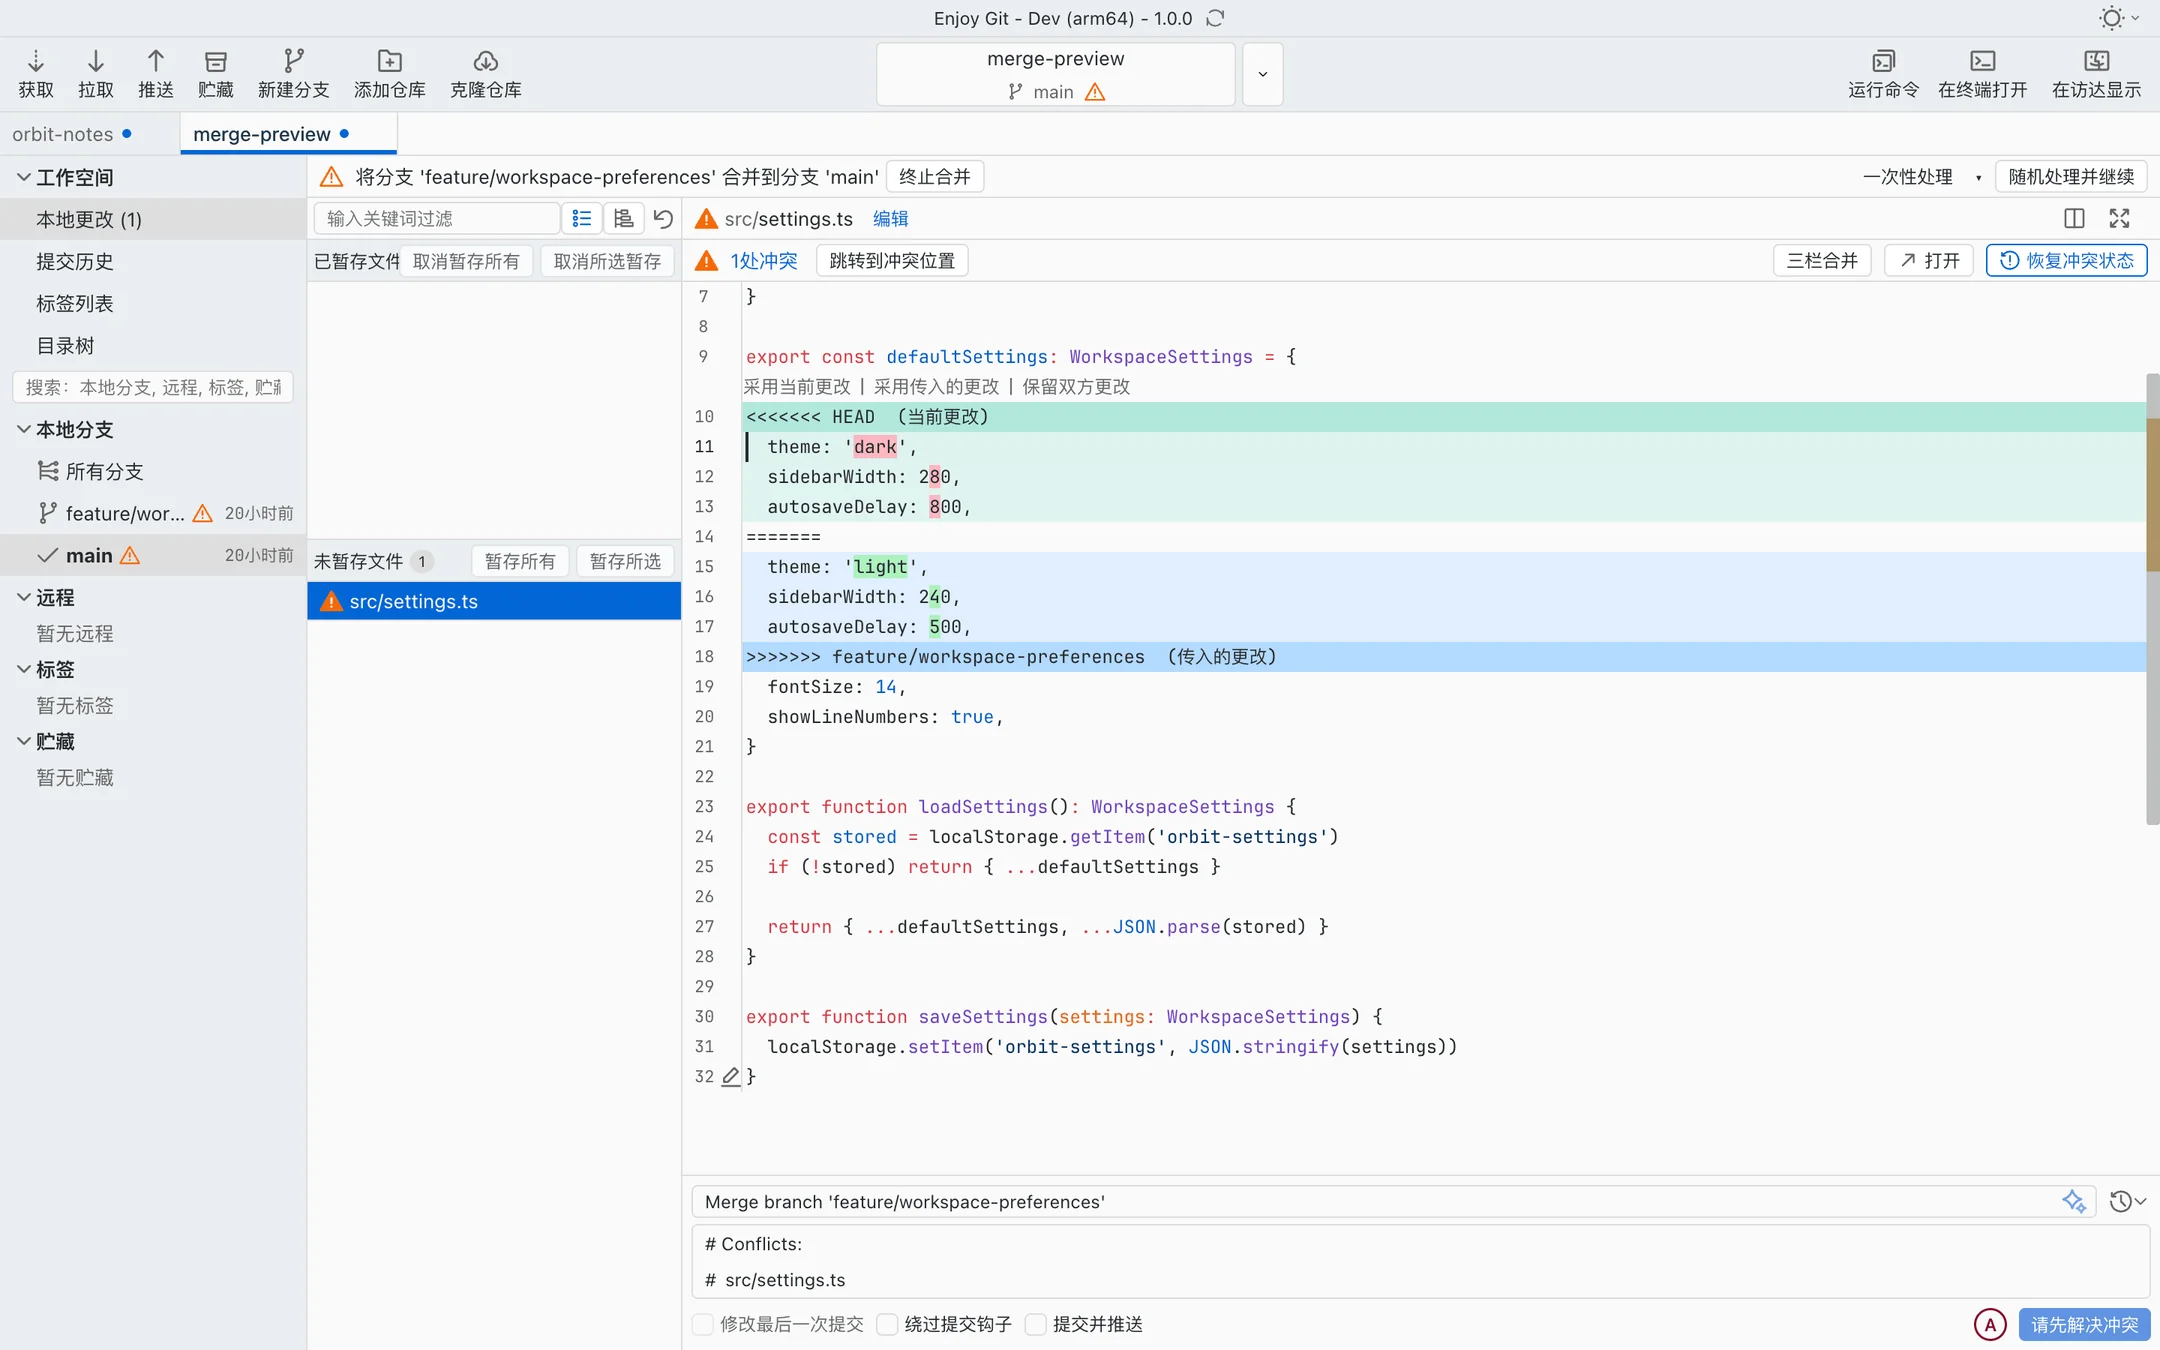
Task: Check the 绕过提交钩子 option
Action: coord(887,1324)
